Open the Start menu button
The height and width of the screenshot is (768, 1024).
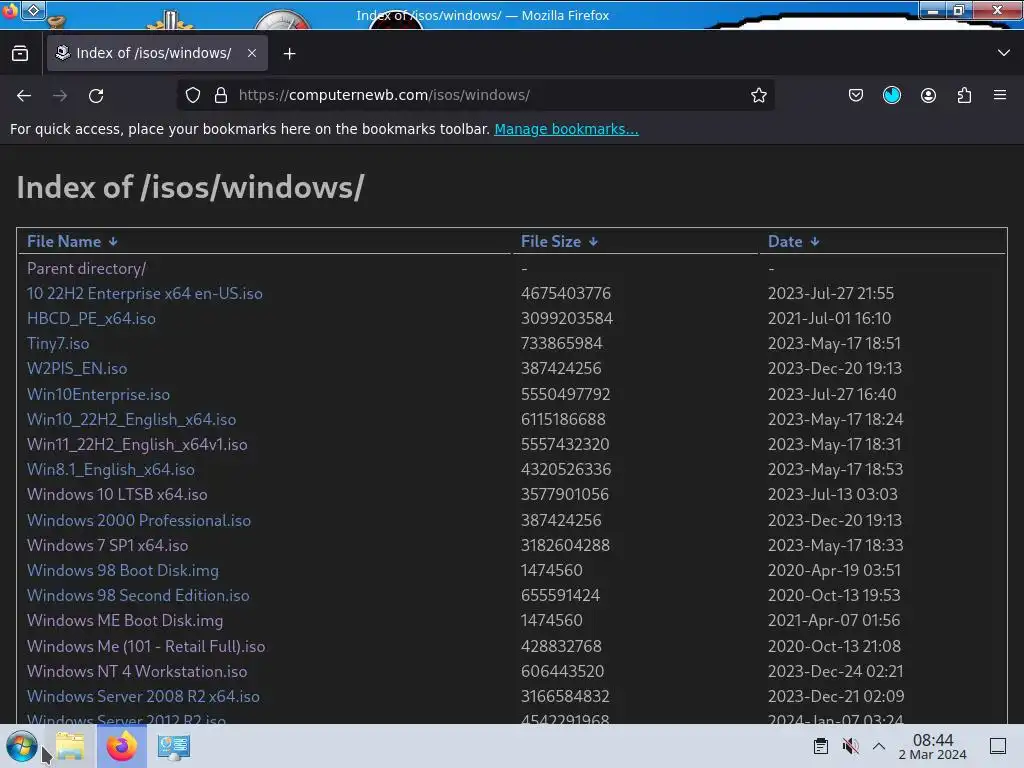21,746
